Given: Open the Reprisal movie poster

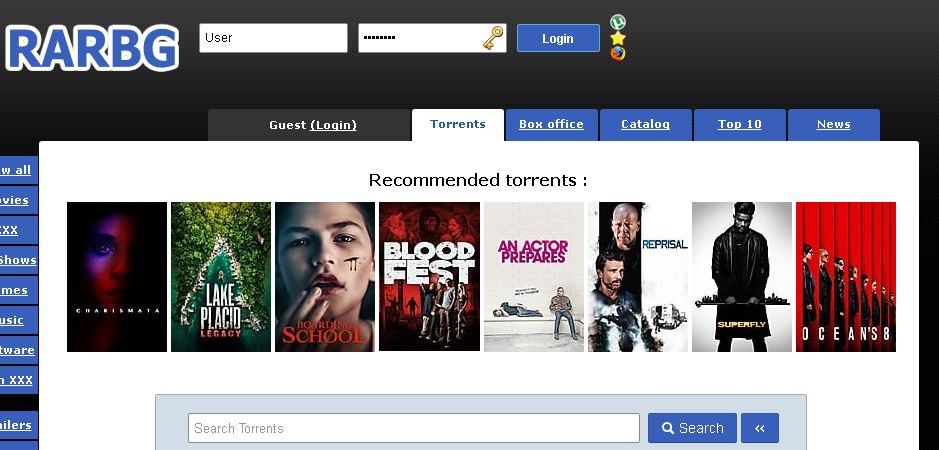Looking at the screenshot, I should pos(638,277).
